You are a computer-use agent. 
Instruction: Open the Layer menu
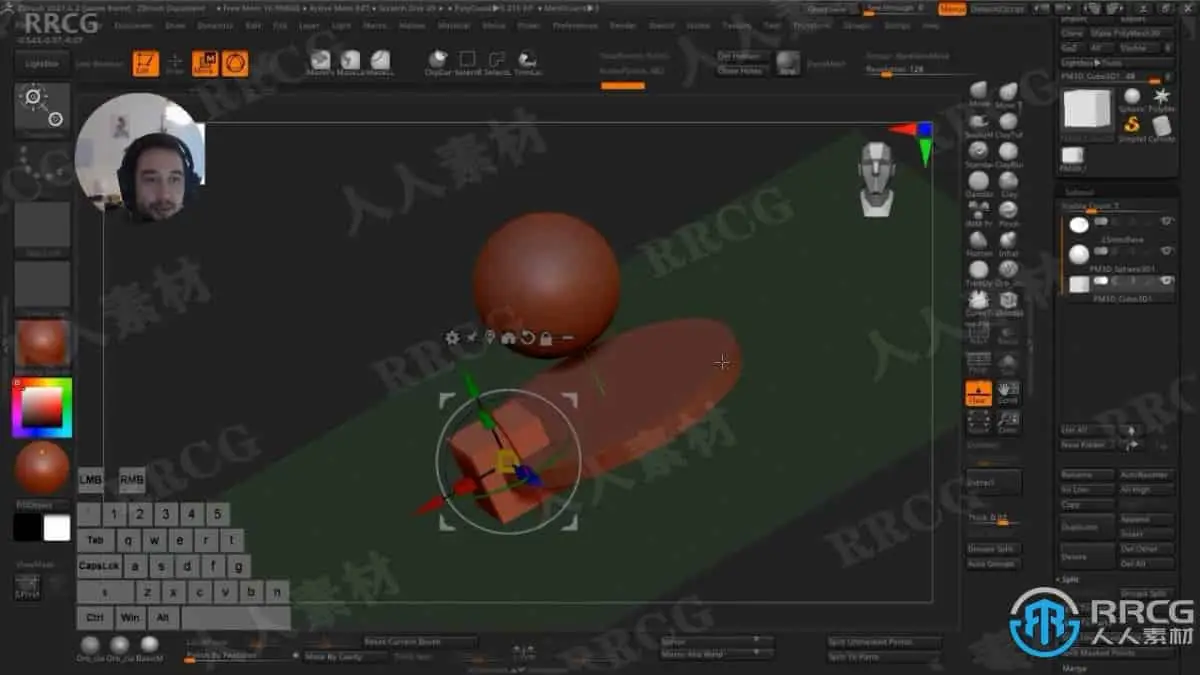pyautogui.click(x=309, y=25)
